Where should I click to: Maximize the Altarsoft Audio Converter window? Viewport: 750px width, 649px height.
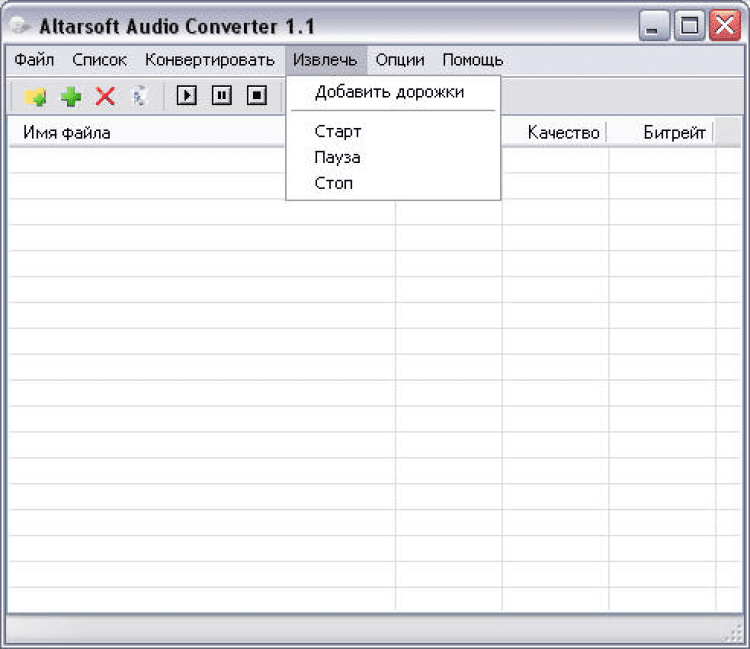click(689, 25)
